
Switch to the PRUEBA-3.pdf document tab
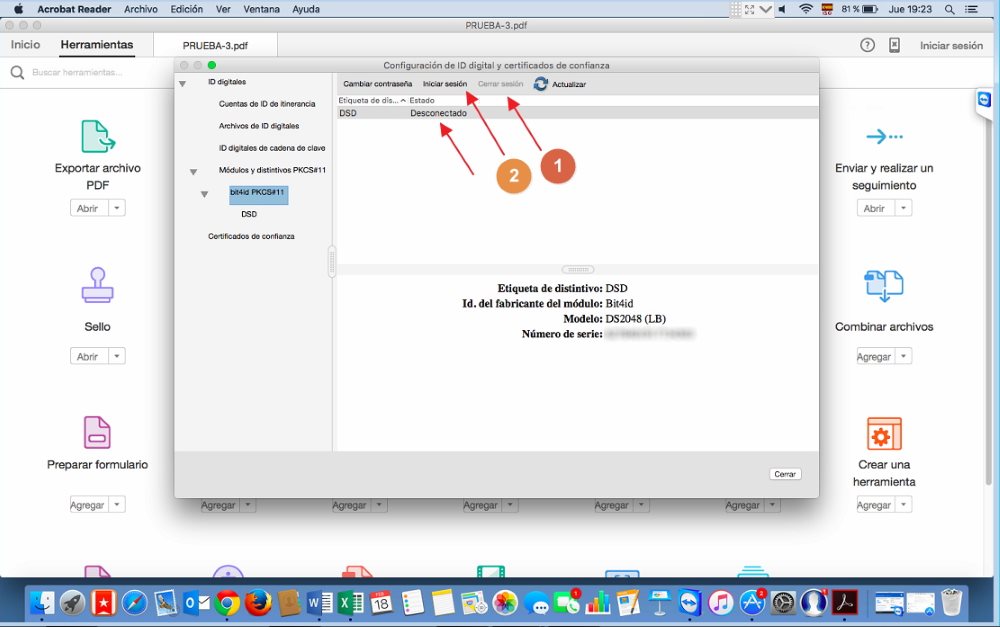[x=216, y=46]
